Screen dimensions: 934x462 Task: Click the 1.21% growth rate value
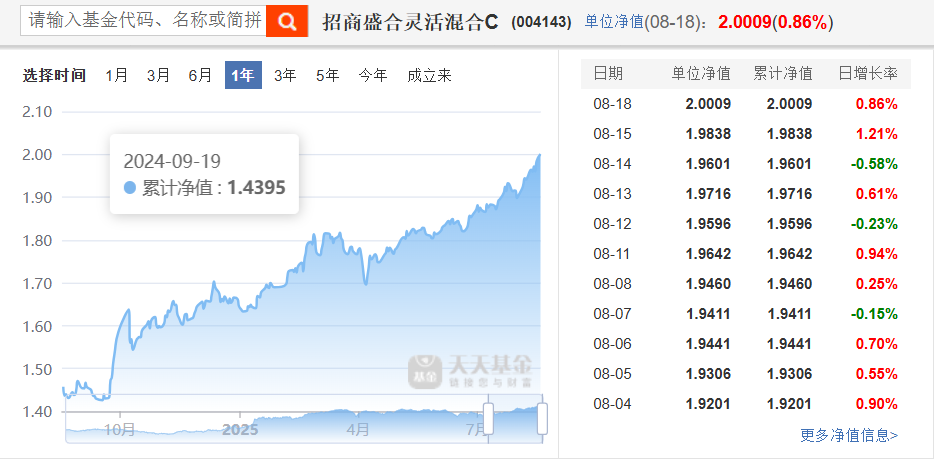click(877, 134)
